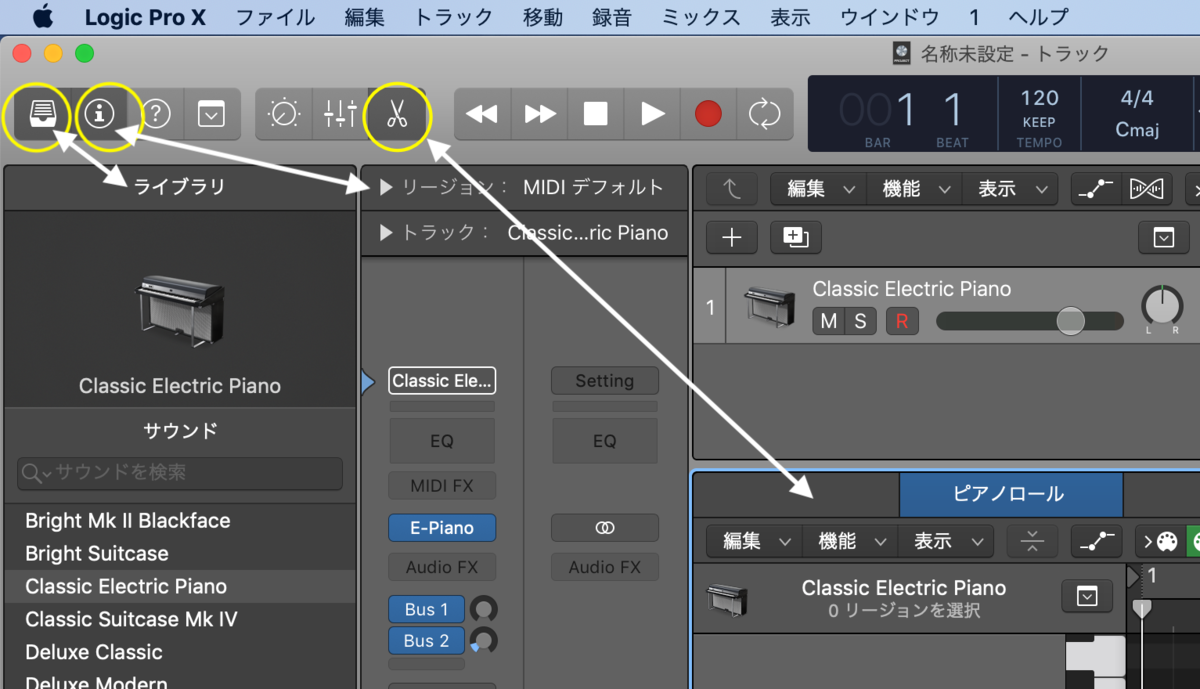Screen dimensions: 1200x689
Task: Toggle the Library button in toolbar
Action: click(x=41, y=113)
